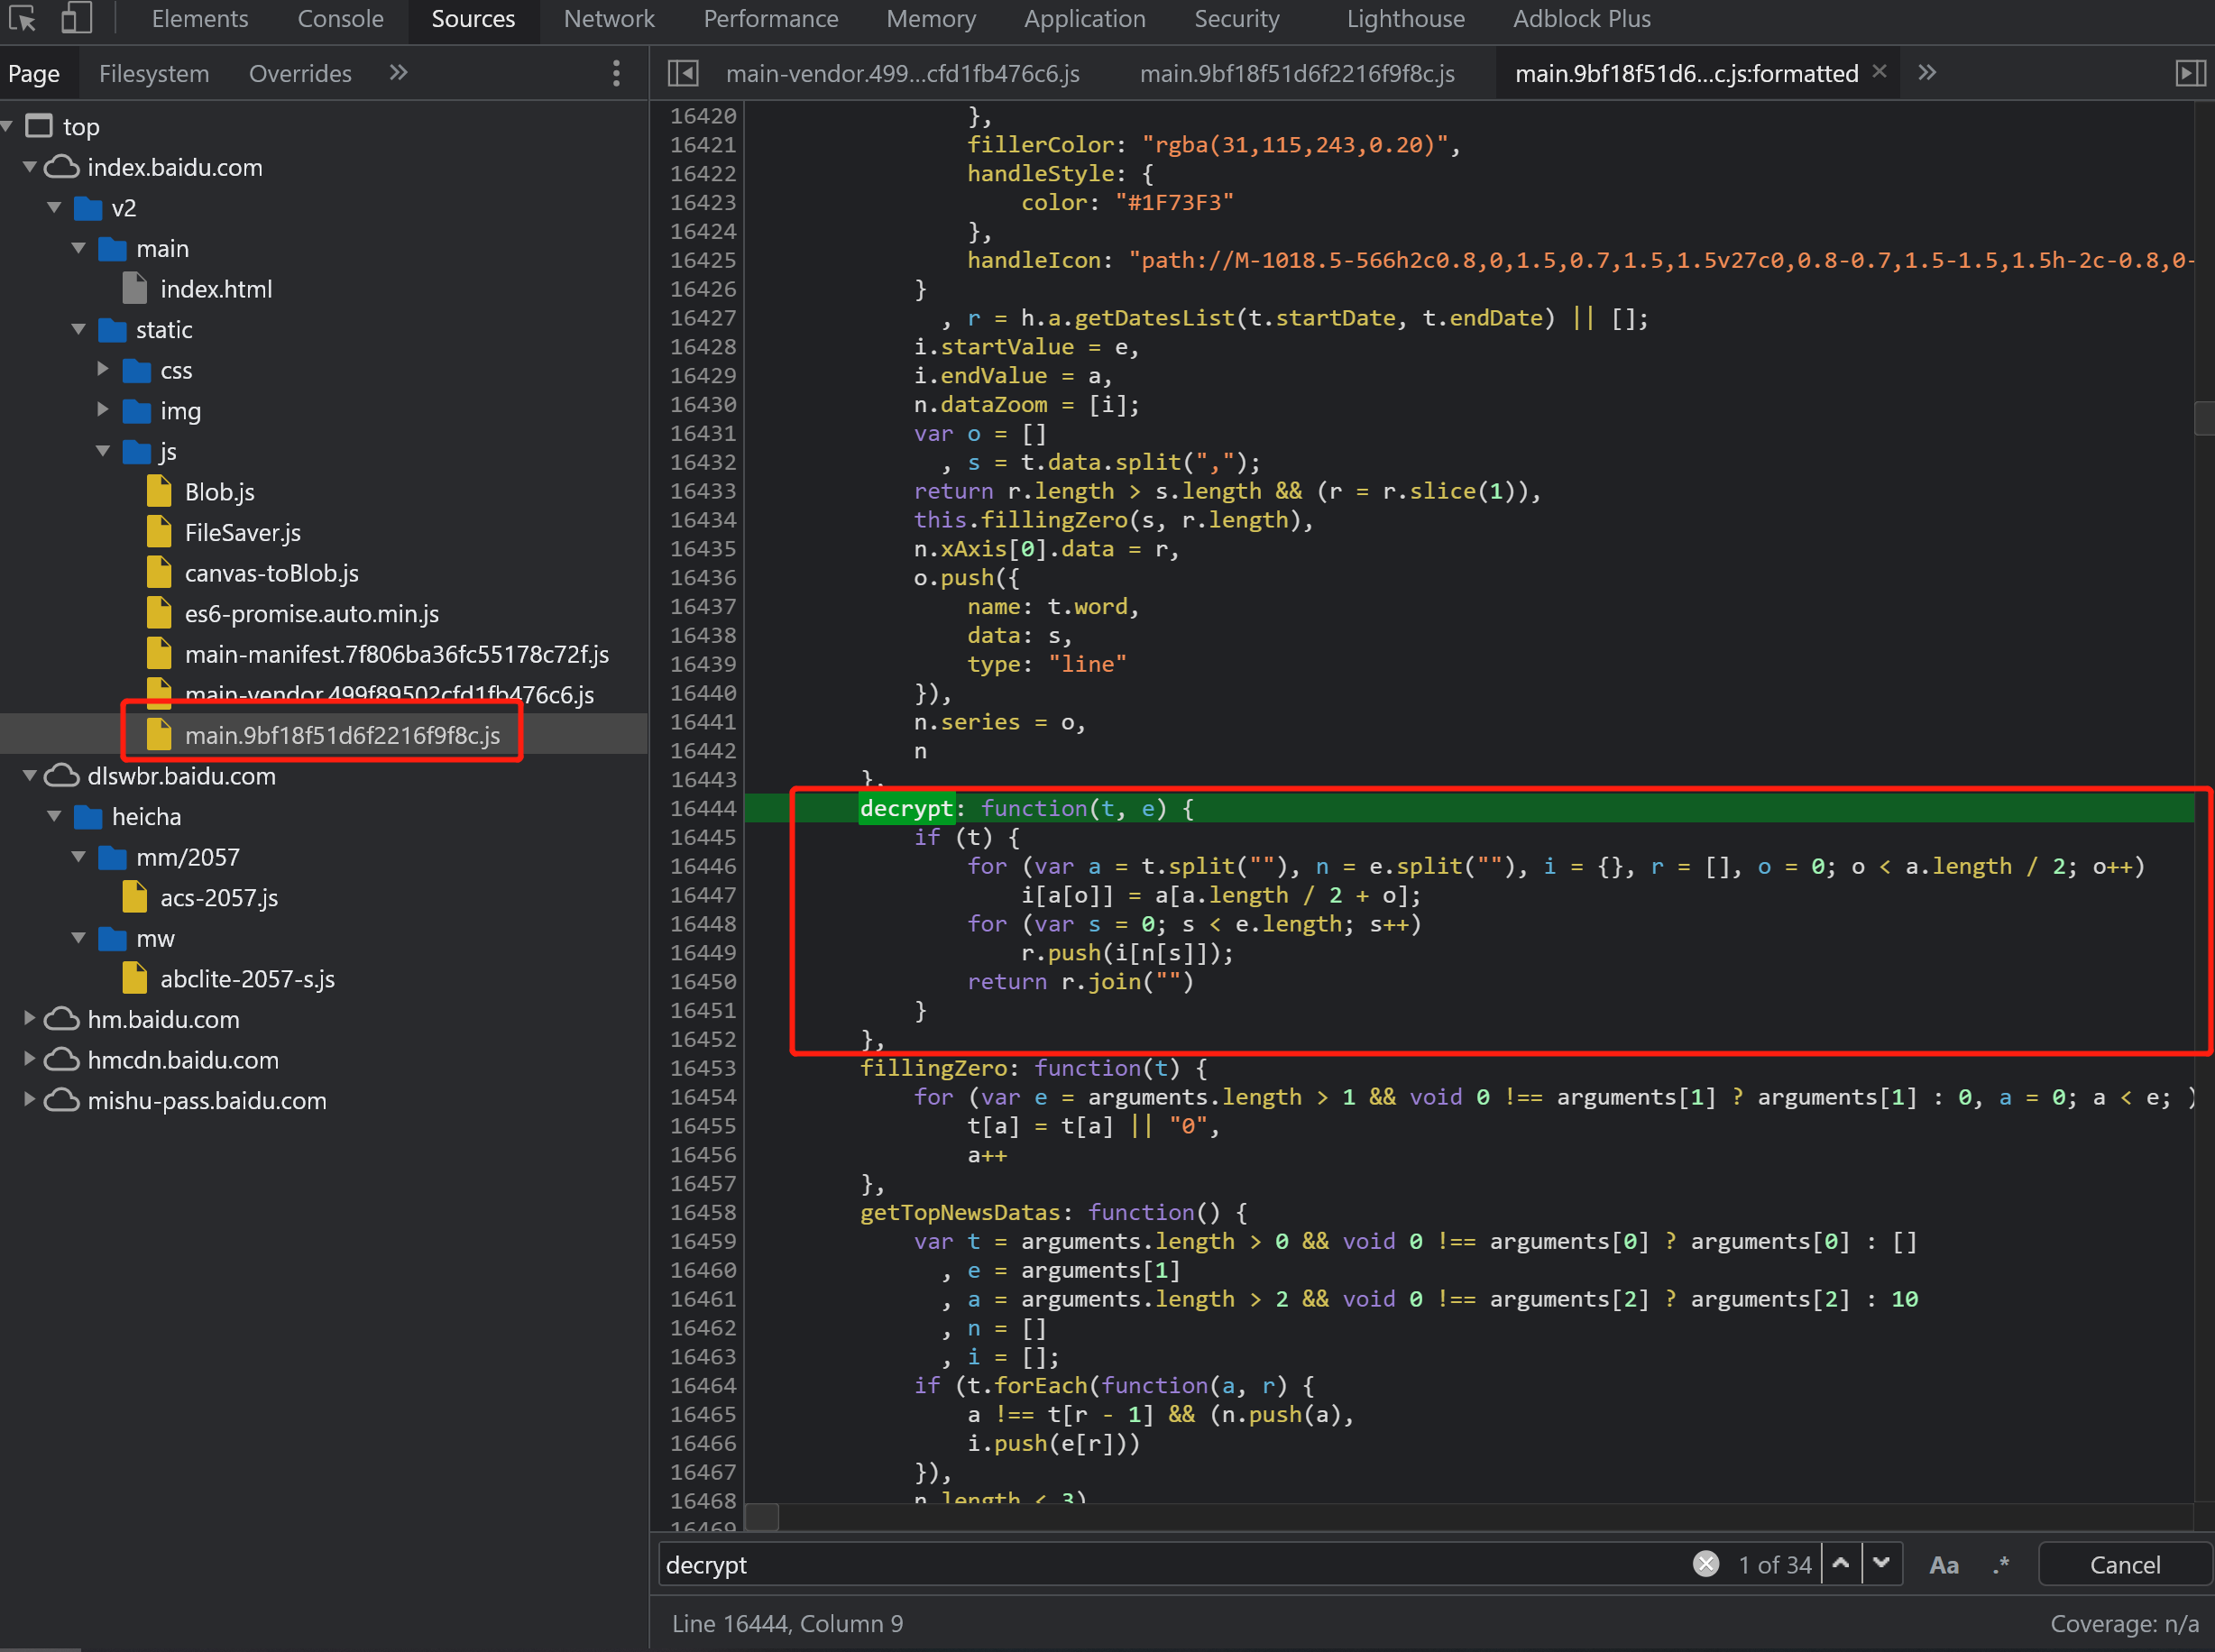
Task: Open FileSaver.js file
Action: pos(242,533)
